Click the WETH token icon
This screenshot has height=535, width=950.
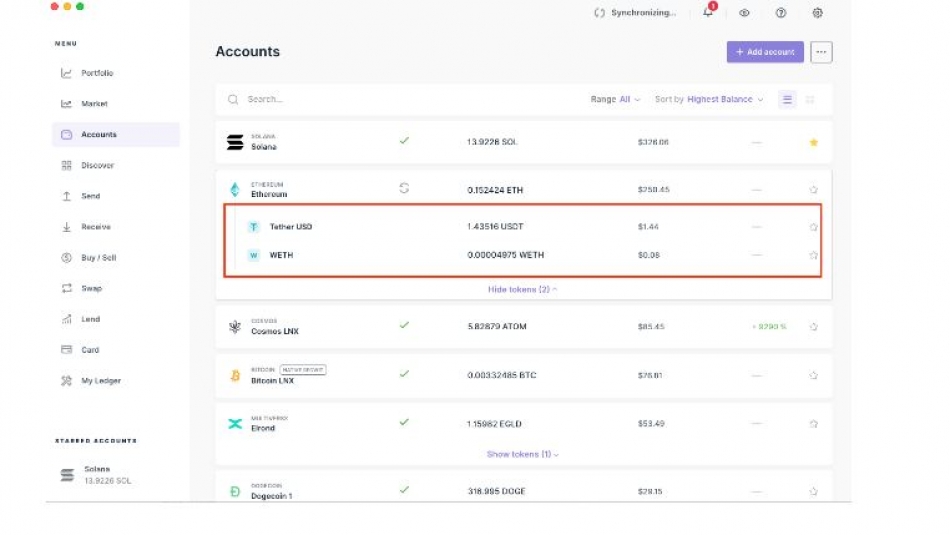pos(254,255)
